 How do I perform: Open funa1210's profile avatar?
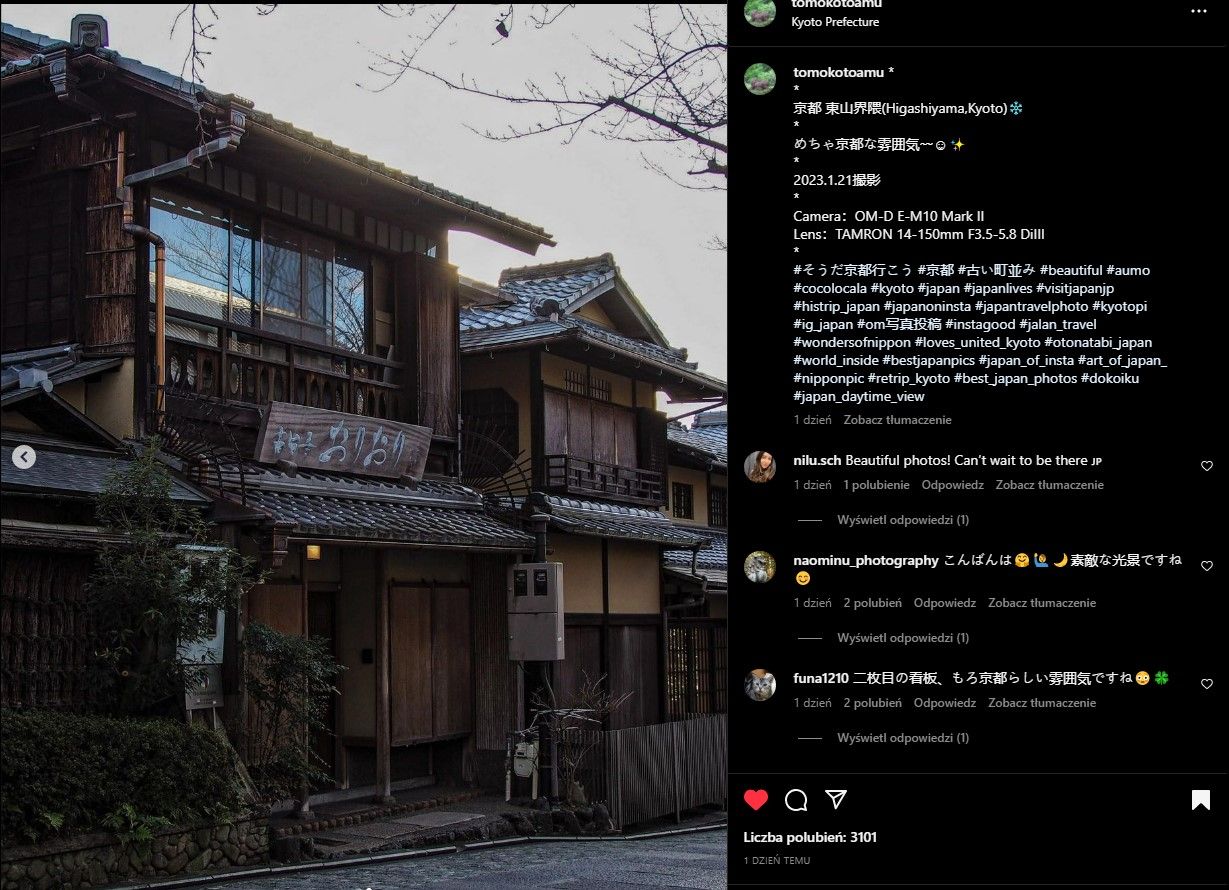coord(760,685)
